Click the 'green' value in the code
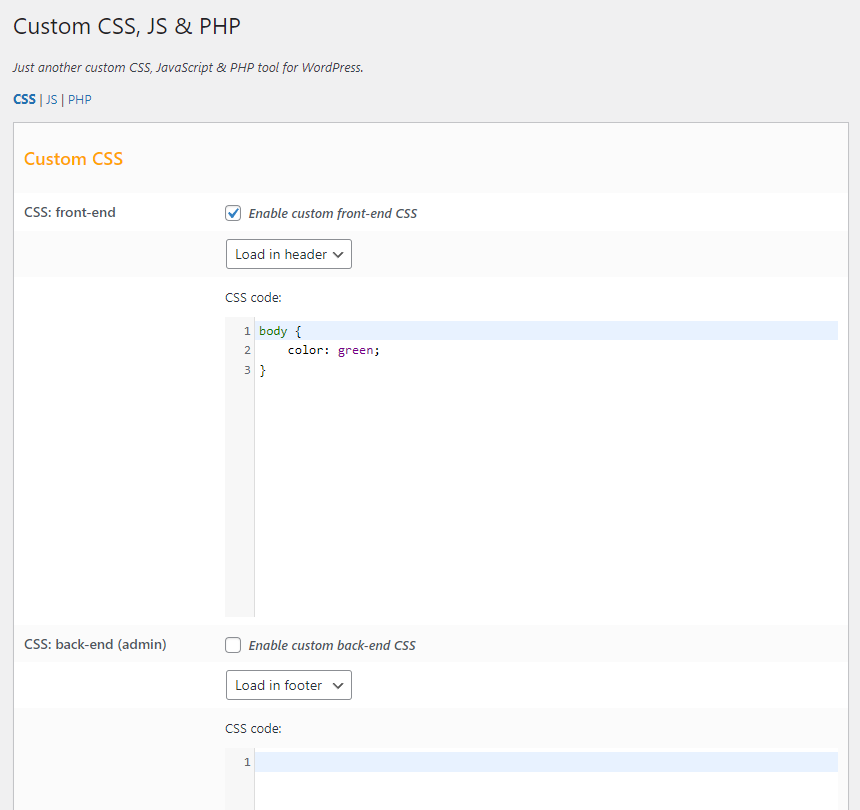This screenshot has width=860, height=810. tap(355, 350)
